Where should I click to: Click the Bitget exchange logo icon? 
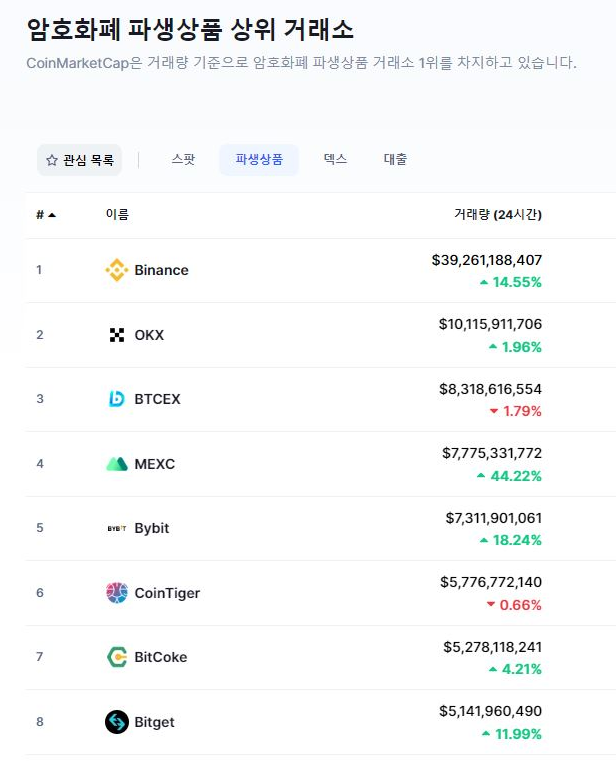coord(117,722)
